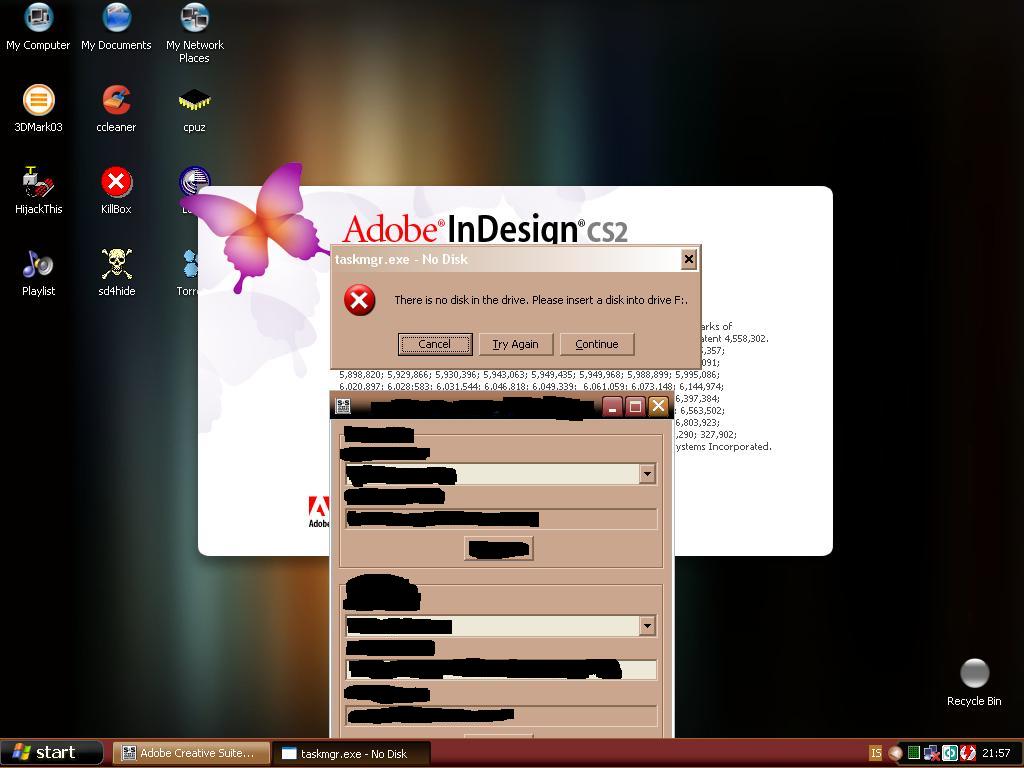The height and width of the screenshot is (768, 1024).
Task: Select the HijackThis desktop shortcut
Action: (x=39, y=191)
